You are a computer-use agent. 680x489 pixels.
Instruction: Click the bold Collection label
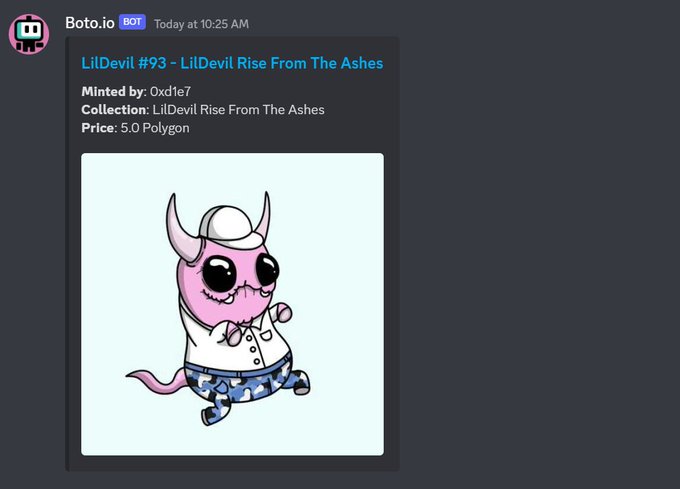coord(114,110)
